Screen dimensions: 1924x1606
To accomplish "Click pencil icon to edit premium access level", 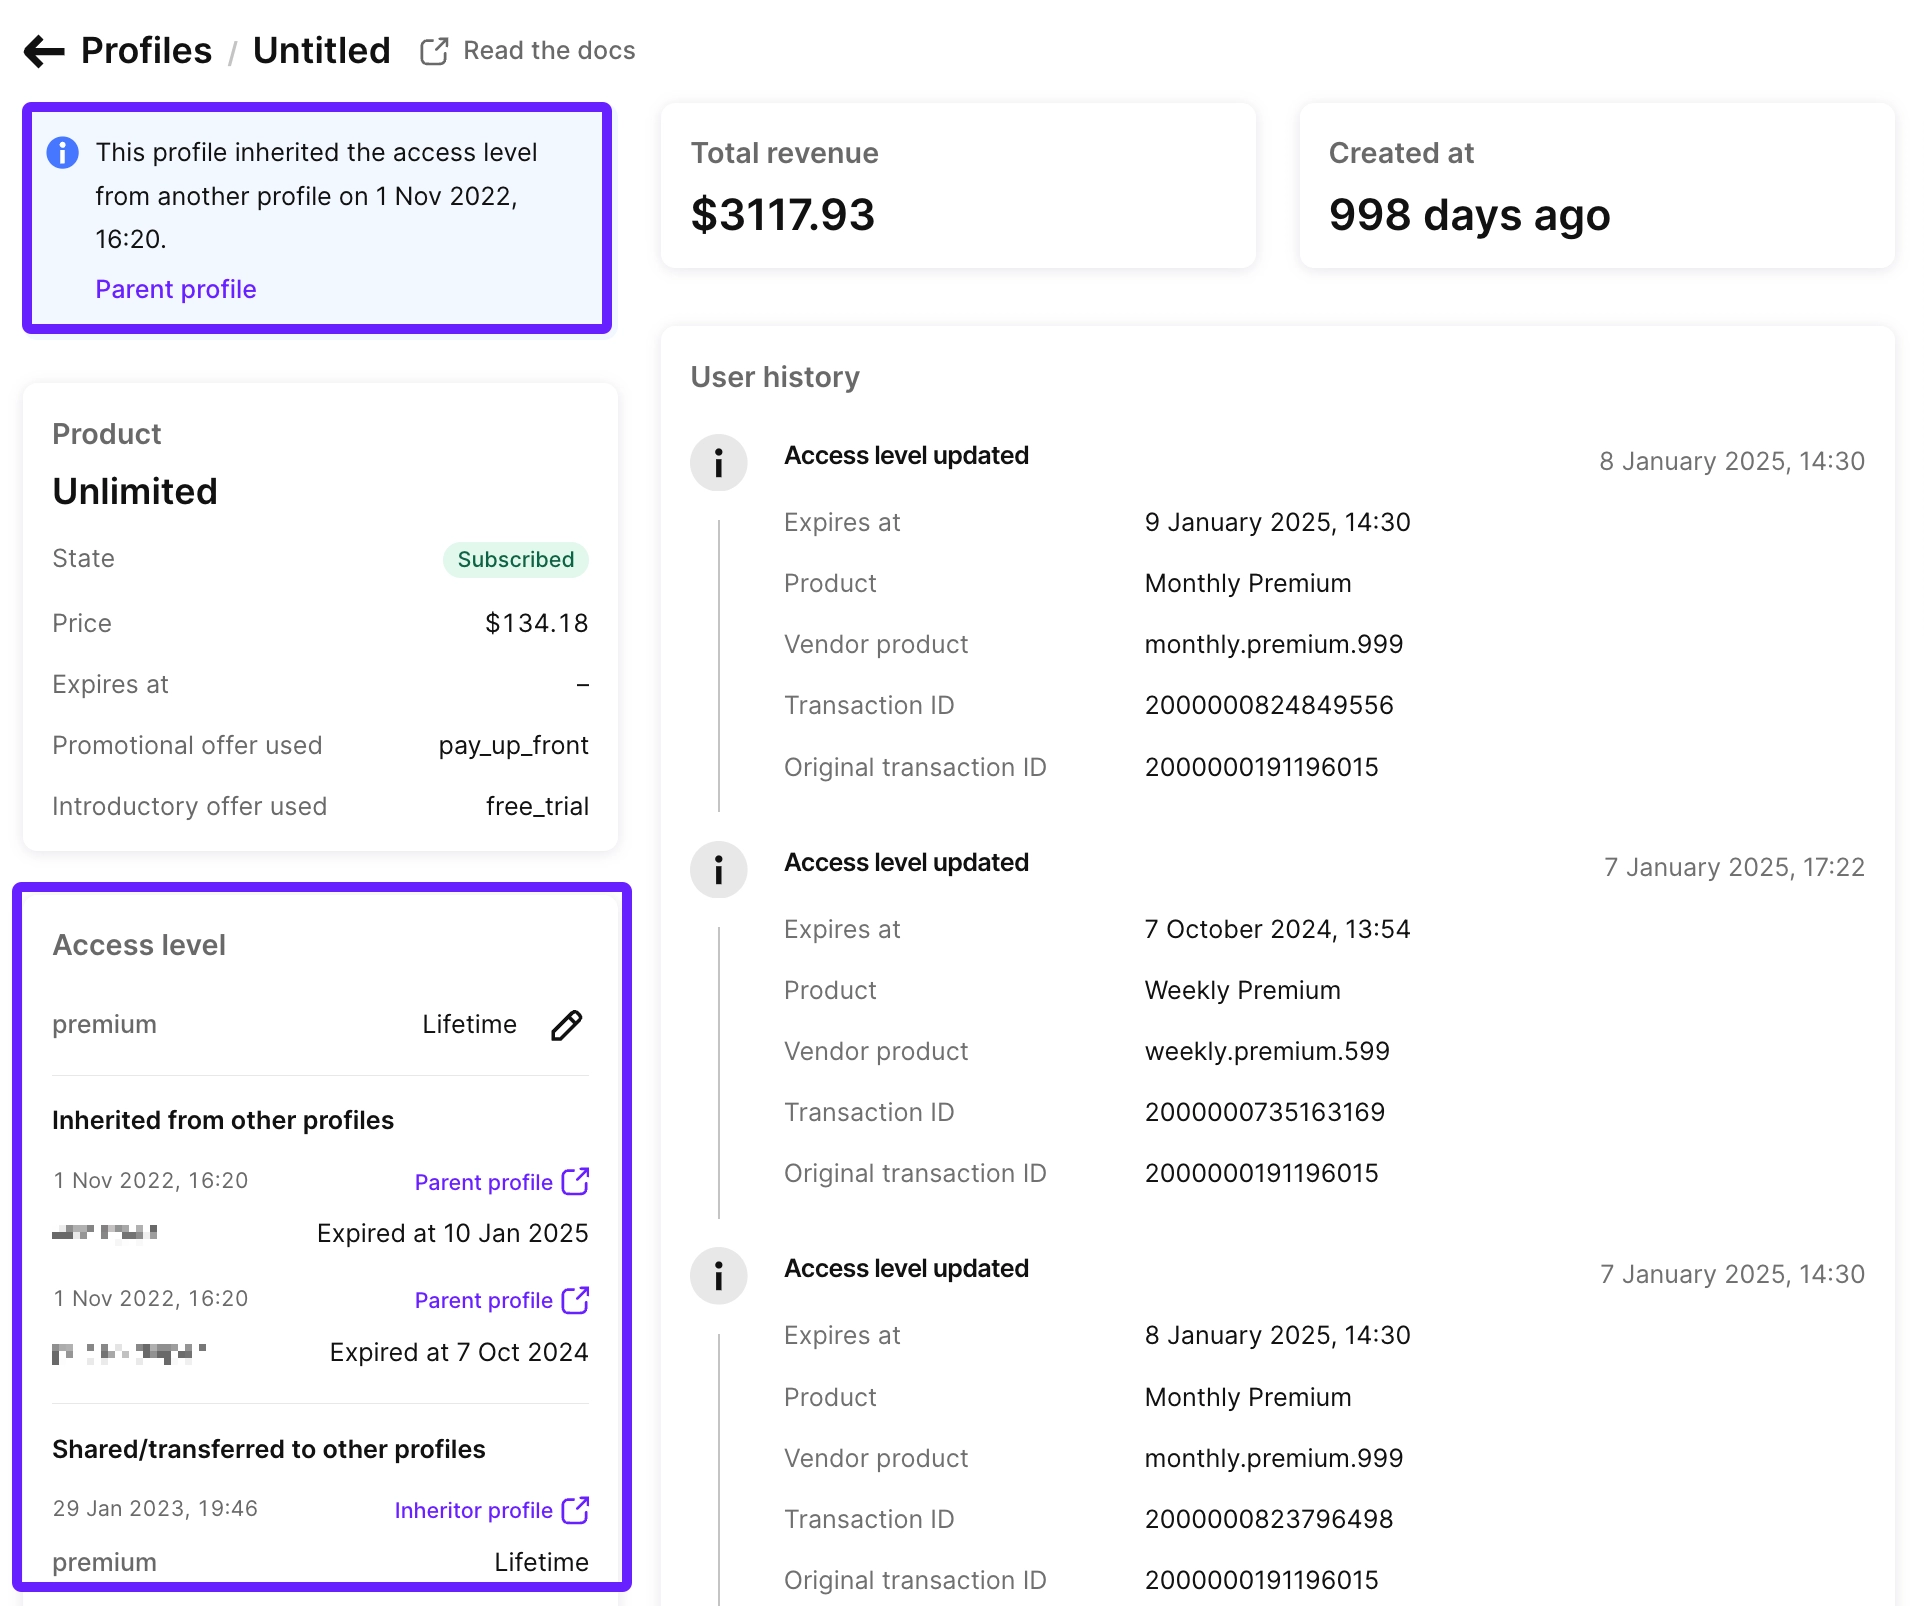I will click(566, 1025).
